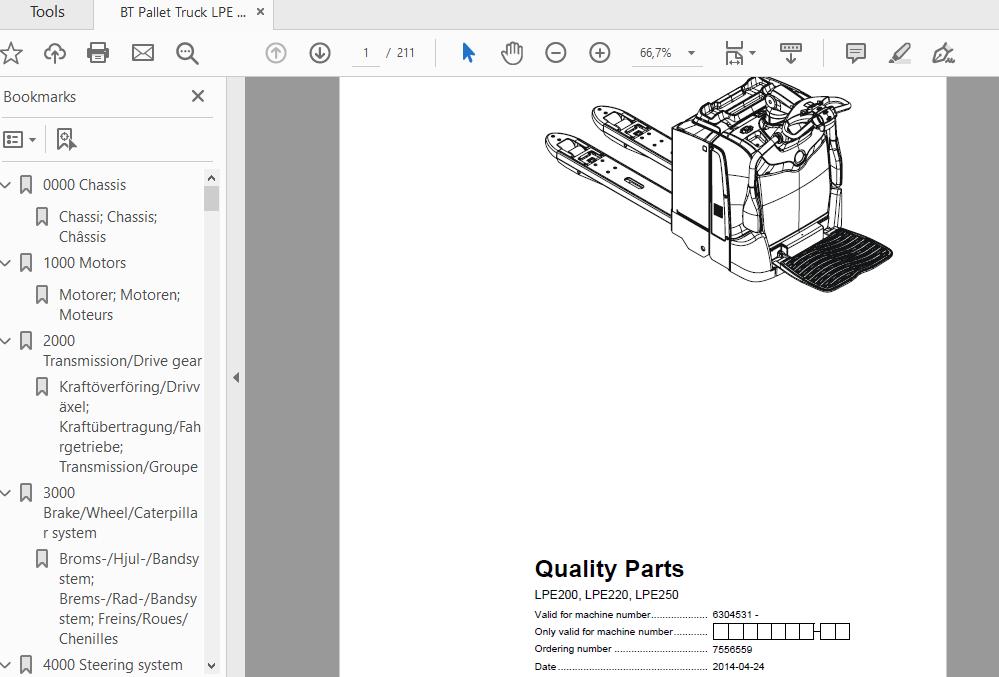999x677 pixels.
Task: Send file by email envelope icon
Action: (x=143, y=53)
